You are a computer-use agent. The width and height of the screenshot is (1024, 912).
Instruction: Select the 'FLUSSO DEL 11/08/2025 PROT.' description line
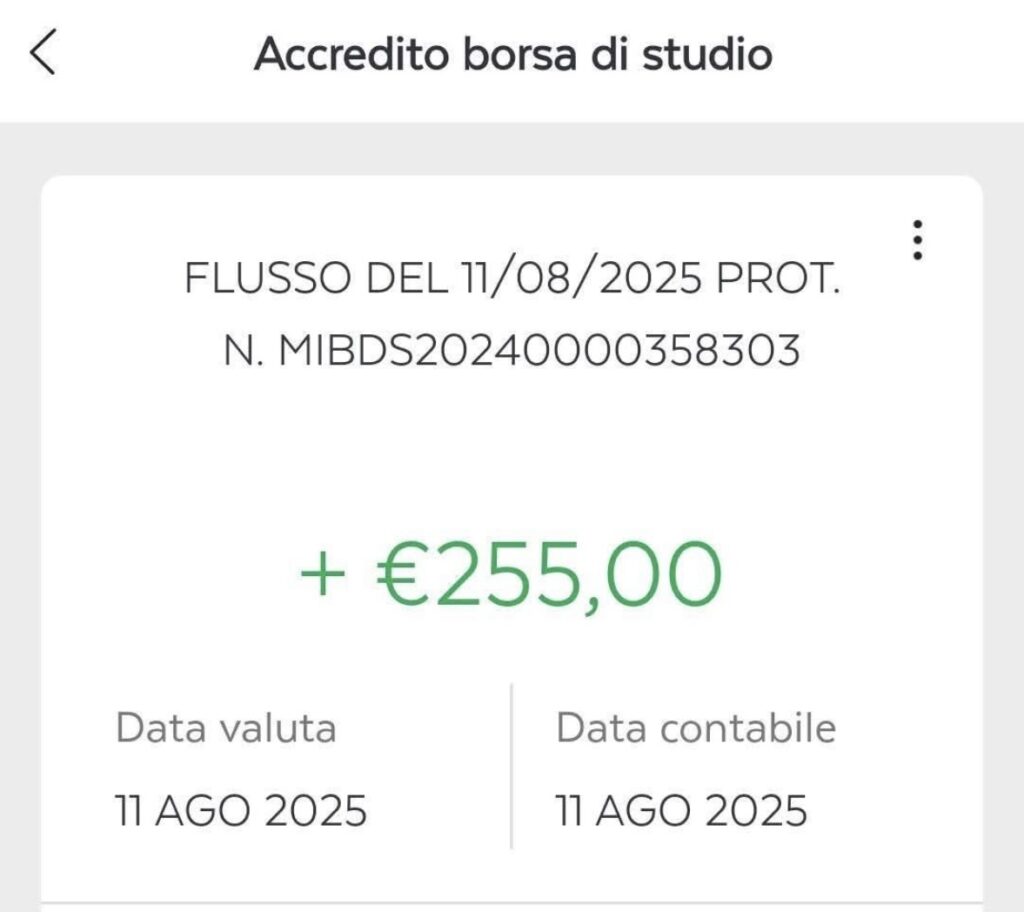click(512, 278)
